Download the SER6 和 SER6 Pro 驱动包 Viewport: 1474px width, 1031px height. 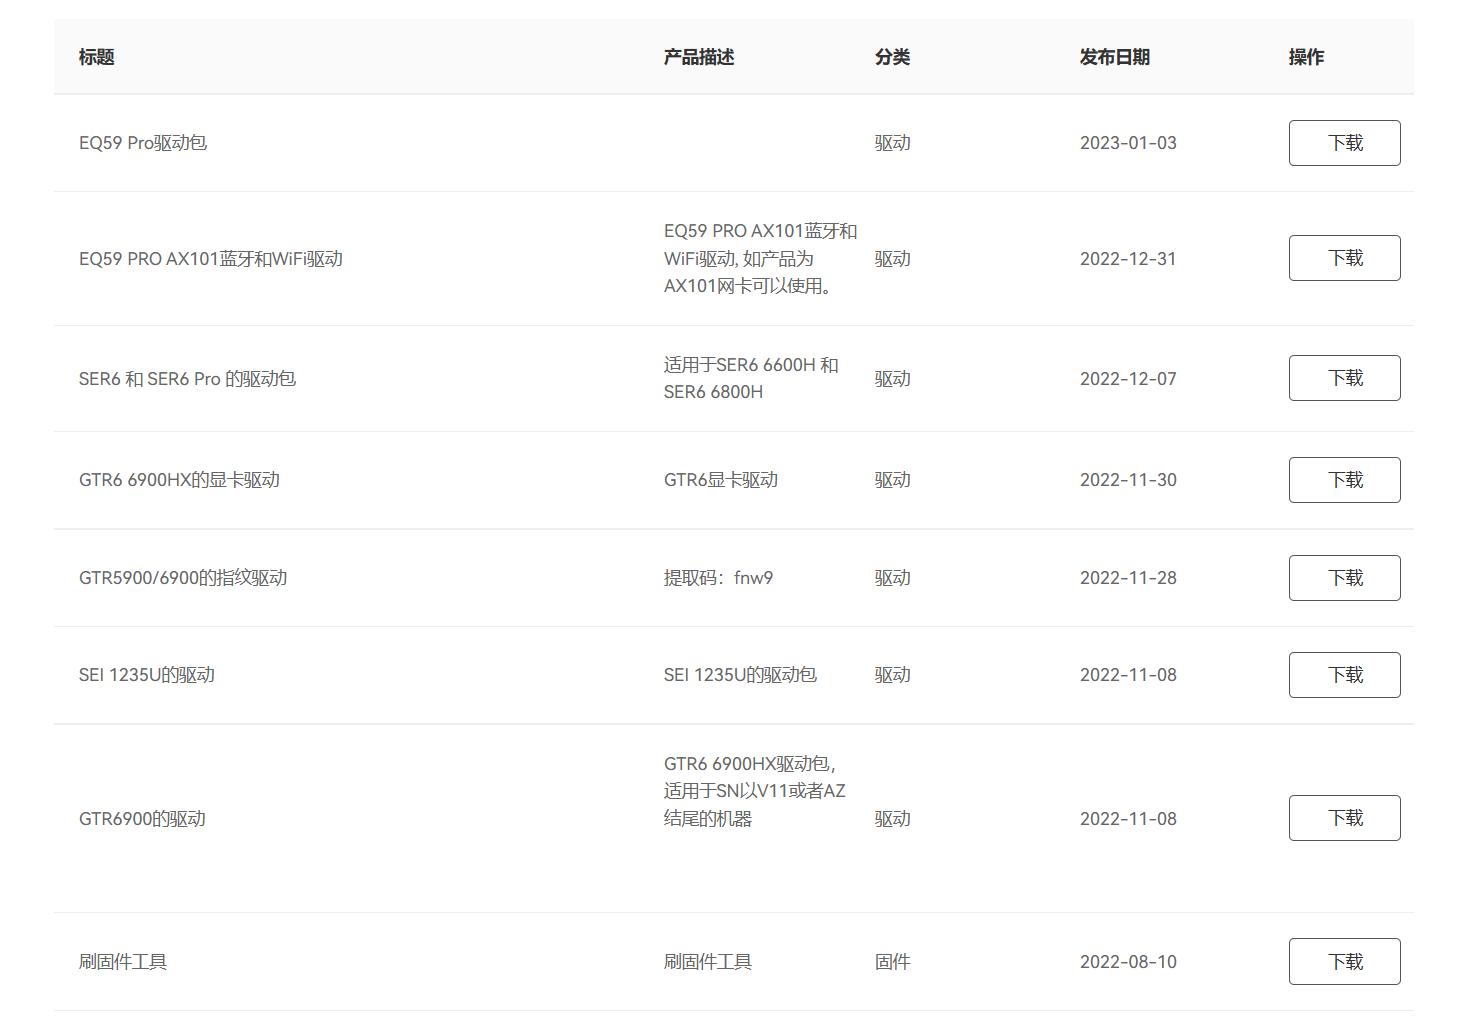coord(1344,377)
